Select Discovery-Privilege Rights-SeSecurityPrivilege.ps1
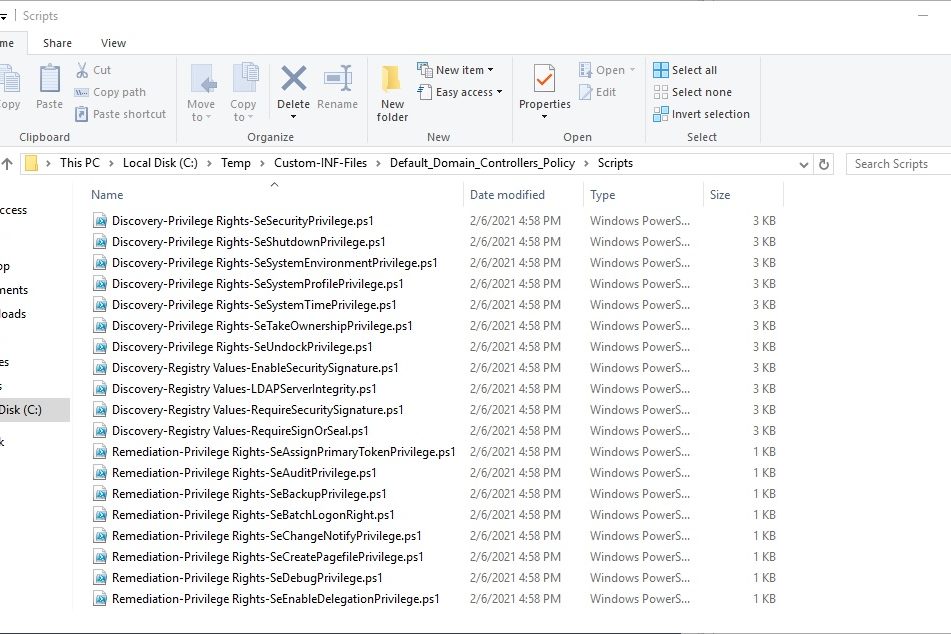The image size is (951, 634). pos(243,221)
